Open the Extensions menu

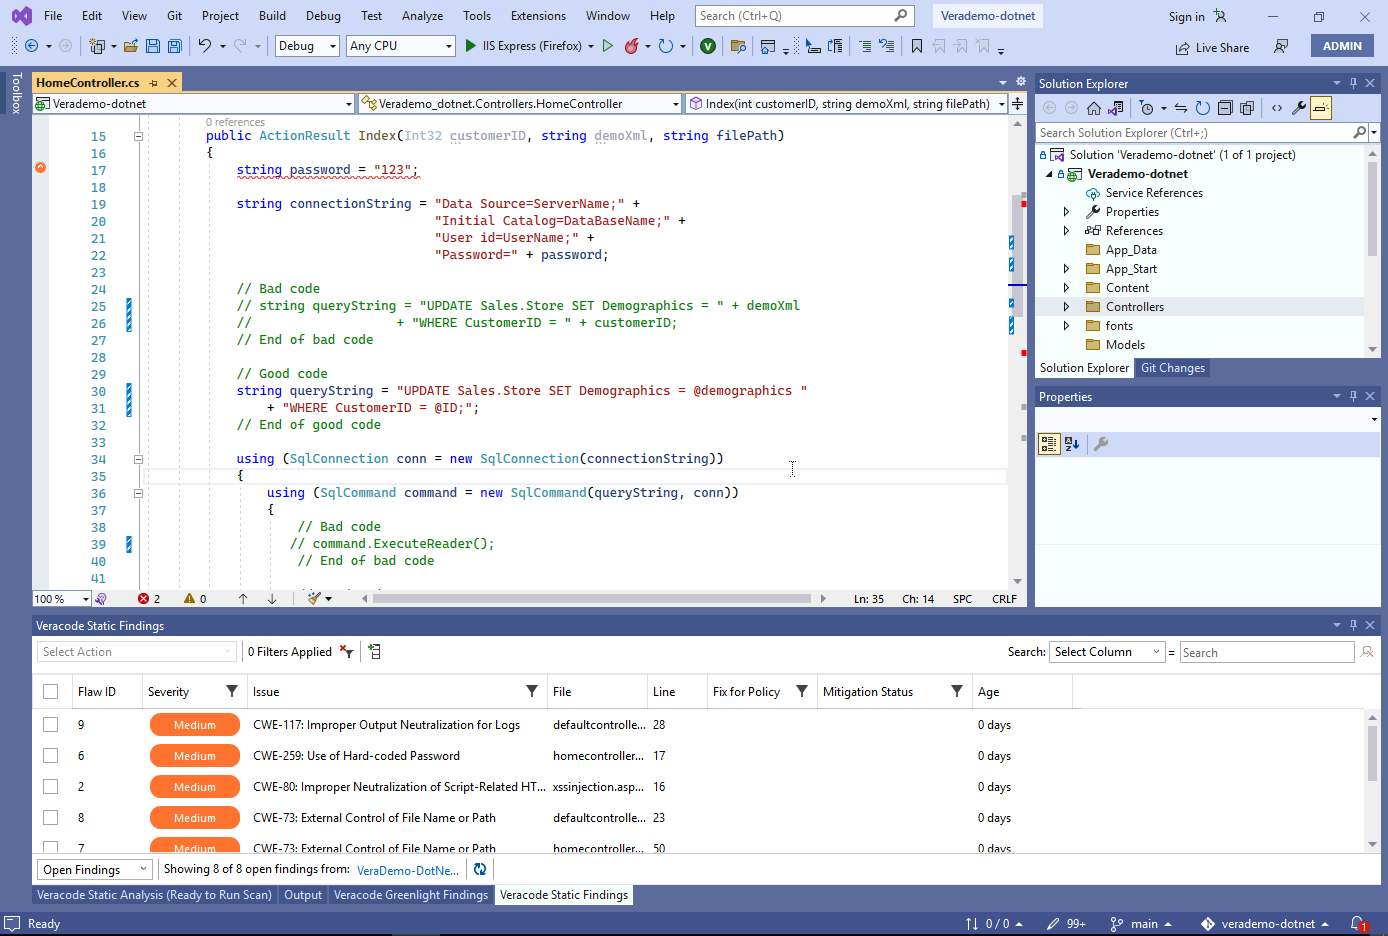[x=538, y=16]
